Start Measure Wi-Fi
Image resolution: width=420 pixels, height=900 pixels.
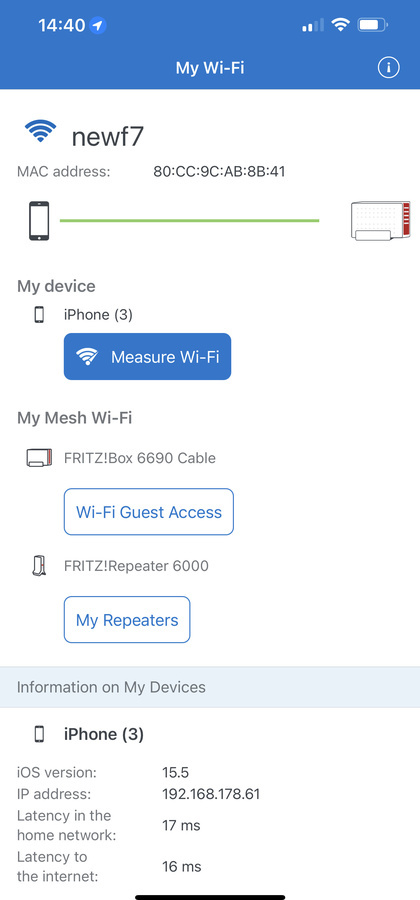(x=147, y=356)
